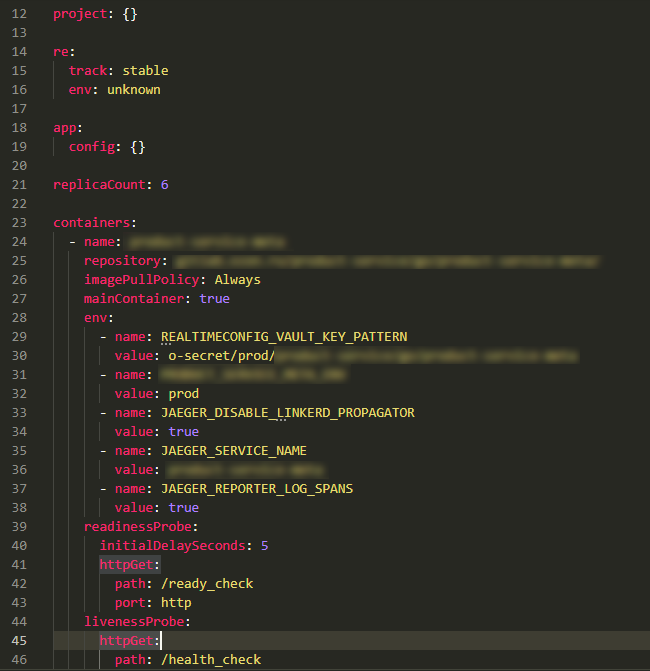The image size is (650, 671).
Task: Click the 'initialDelaySeconds' key
Action: pos(172,546)
